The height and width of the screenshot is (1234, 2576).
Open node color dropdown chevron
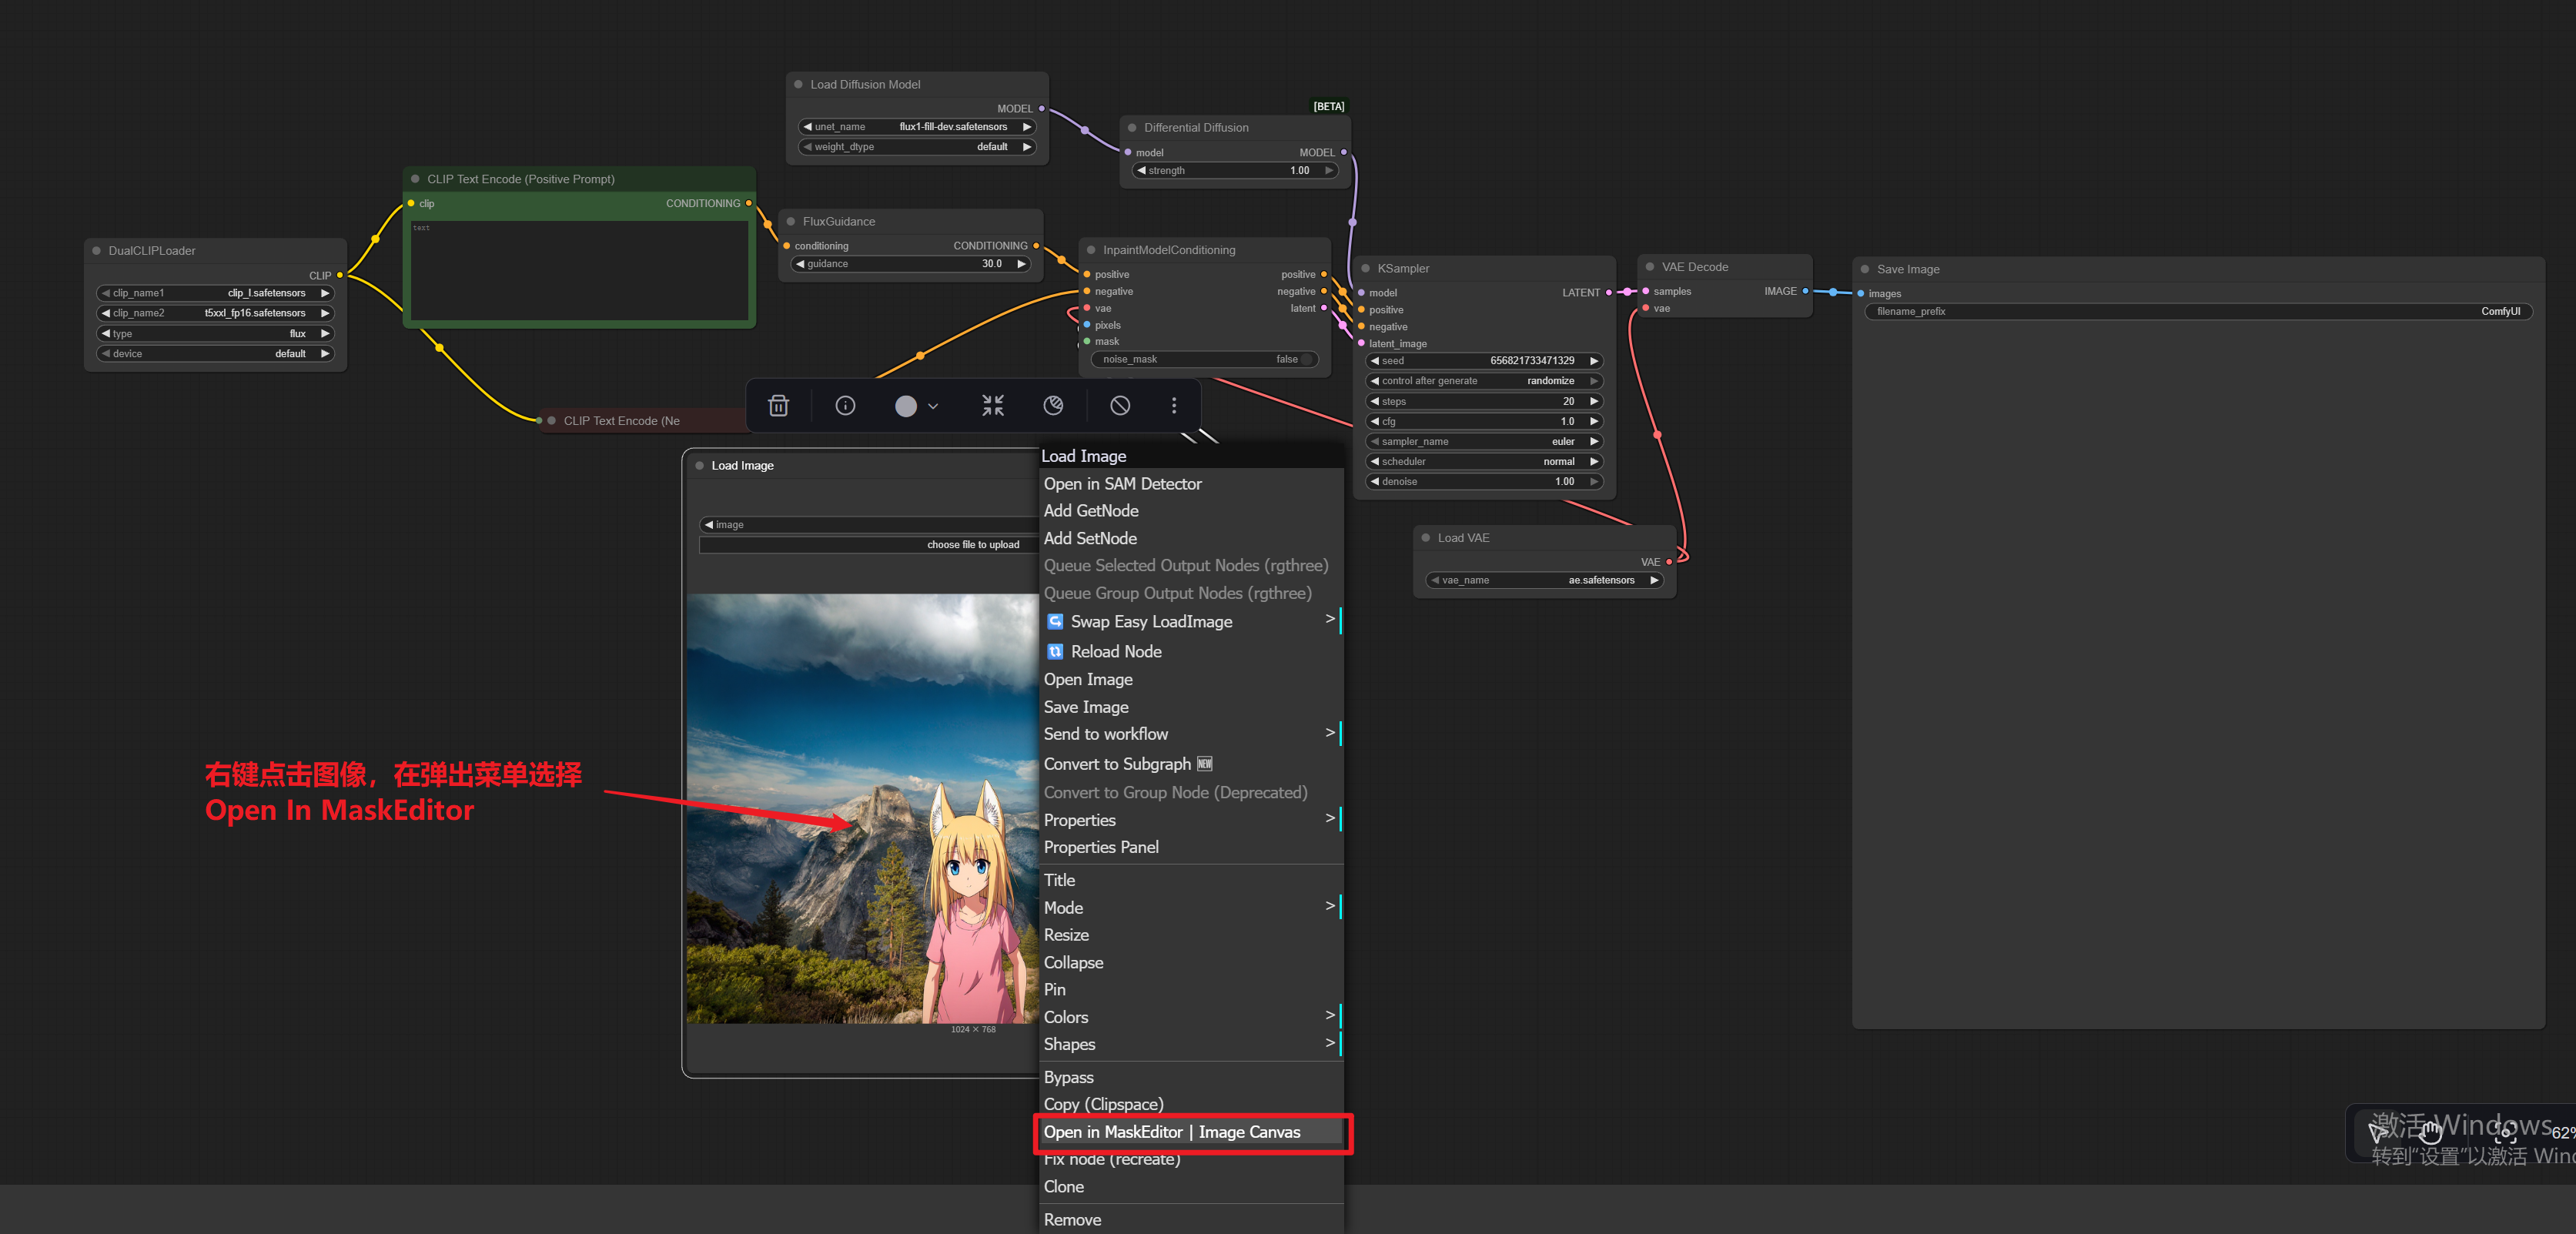[x=933, y=406]
